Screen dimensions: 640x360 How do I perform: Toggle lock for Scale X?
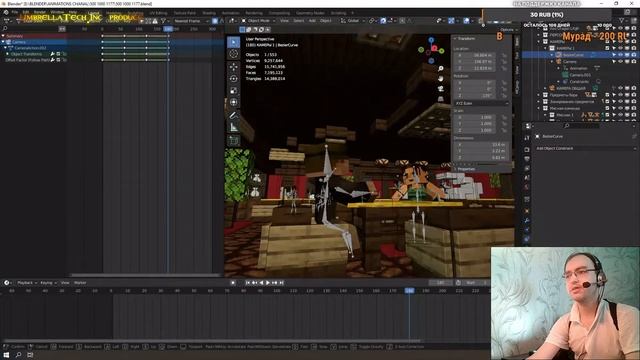[504, 117]
